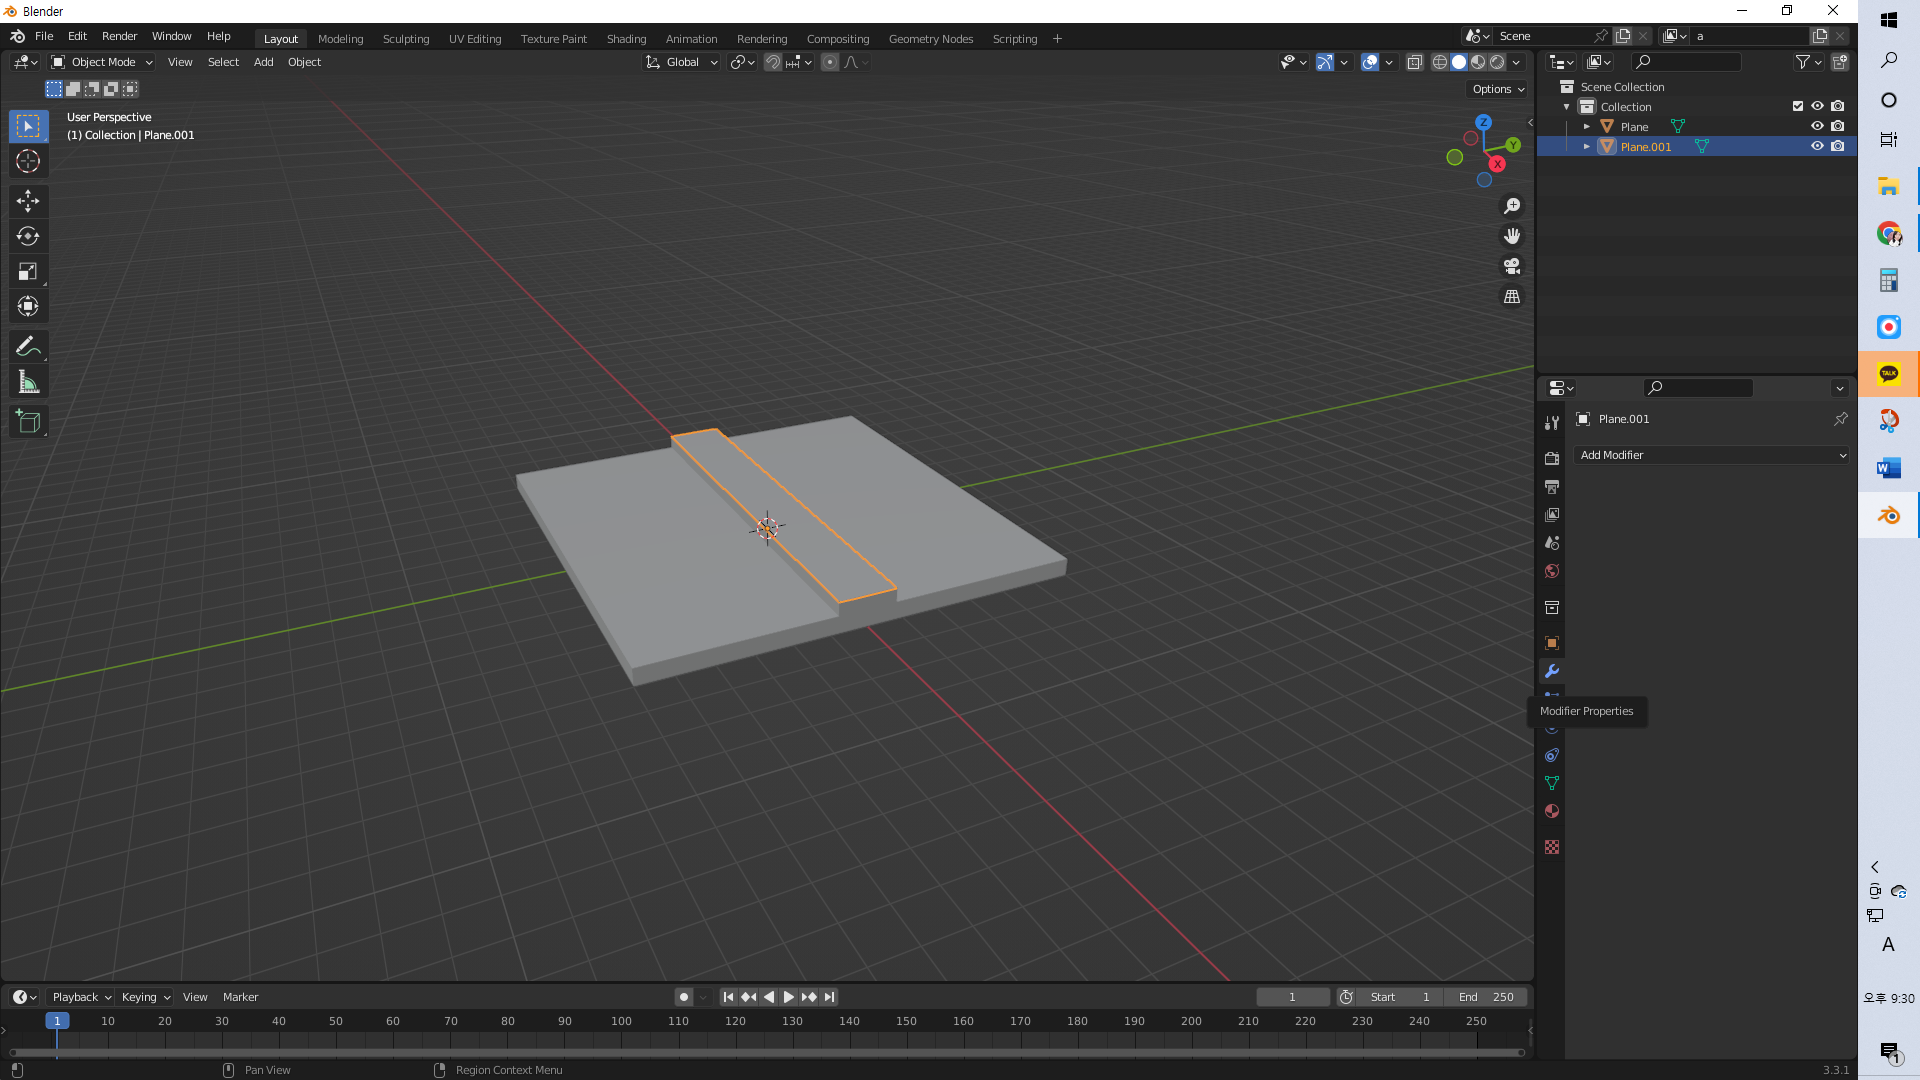The height and width of the screenshot is (1080, 1920).
Task: Open Material Properties tab icon
Action: point(1552,811)
